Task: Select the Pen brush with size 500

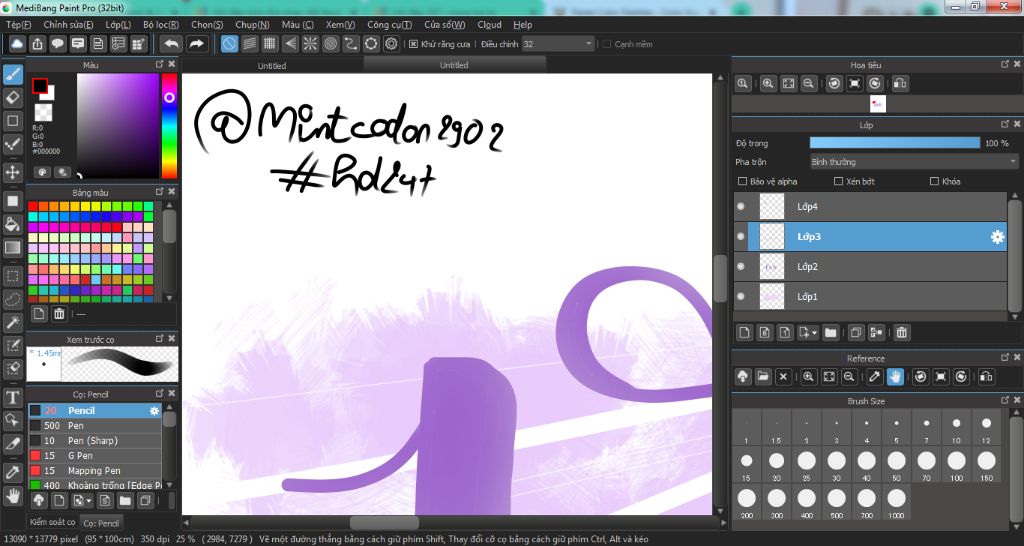Action: point(95,425)
